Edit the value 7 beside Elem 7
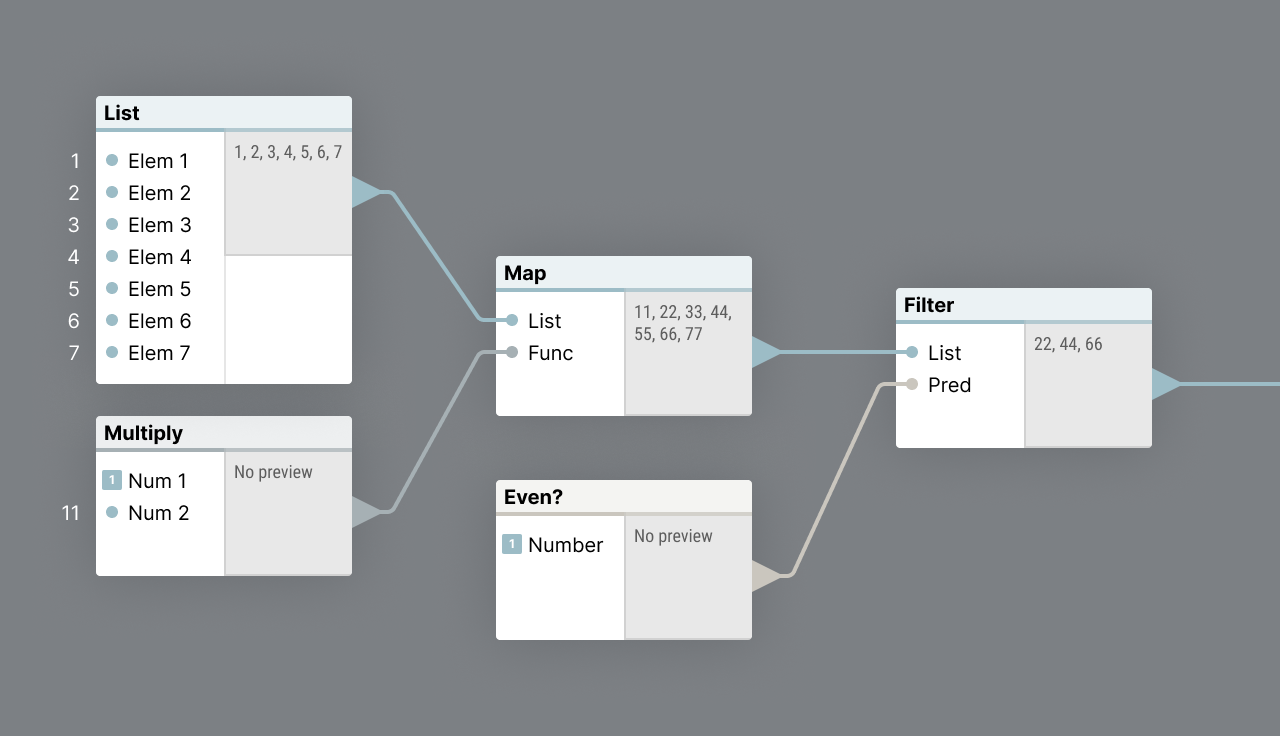This screenshot has width=1280, height=736. [74, 353]
